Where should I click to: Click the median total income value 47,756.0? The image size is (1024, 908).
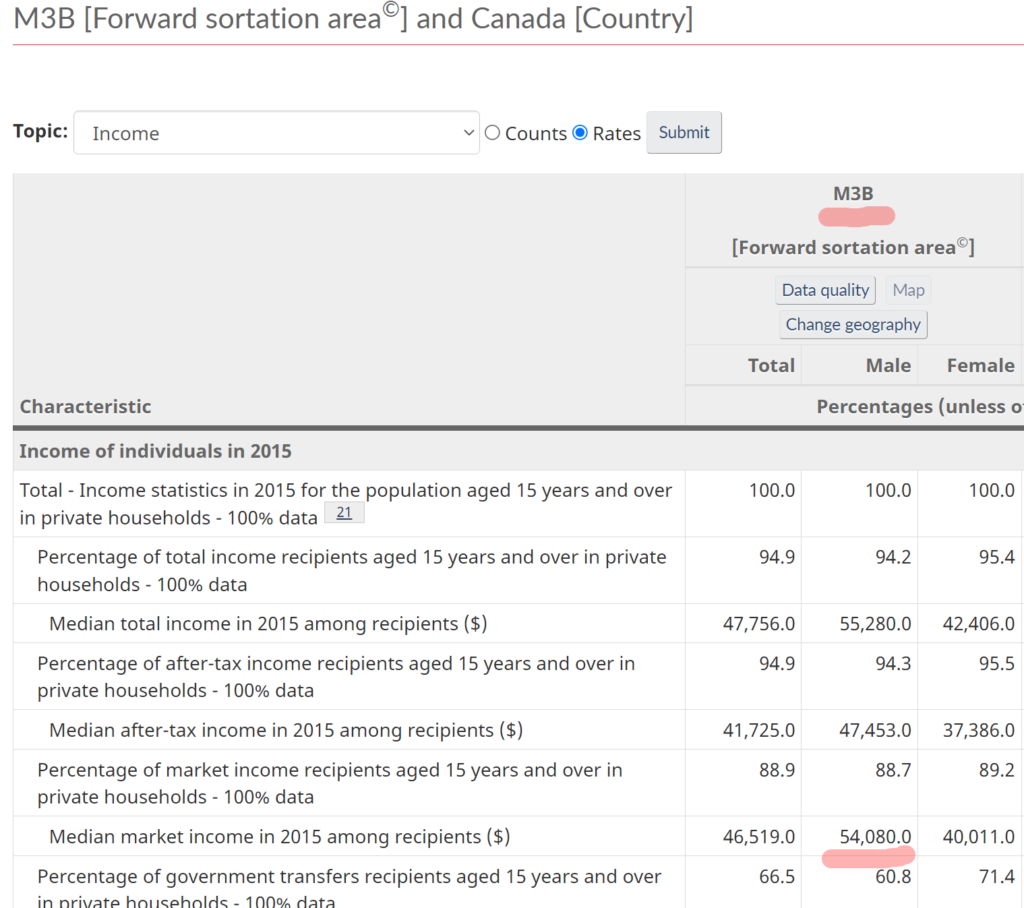[759, 624]
